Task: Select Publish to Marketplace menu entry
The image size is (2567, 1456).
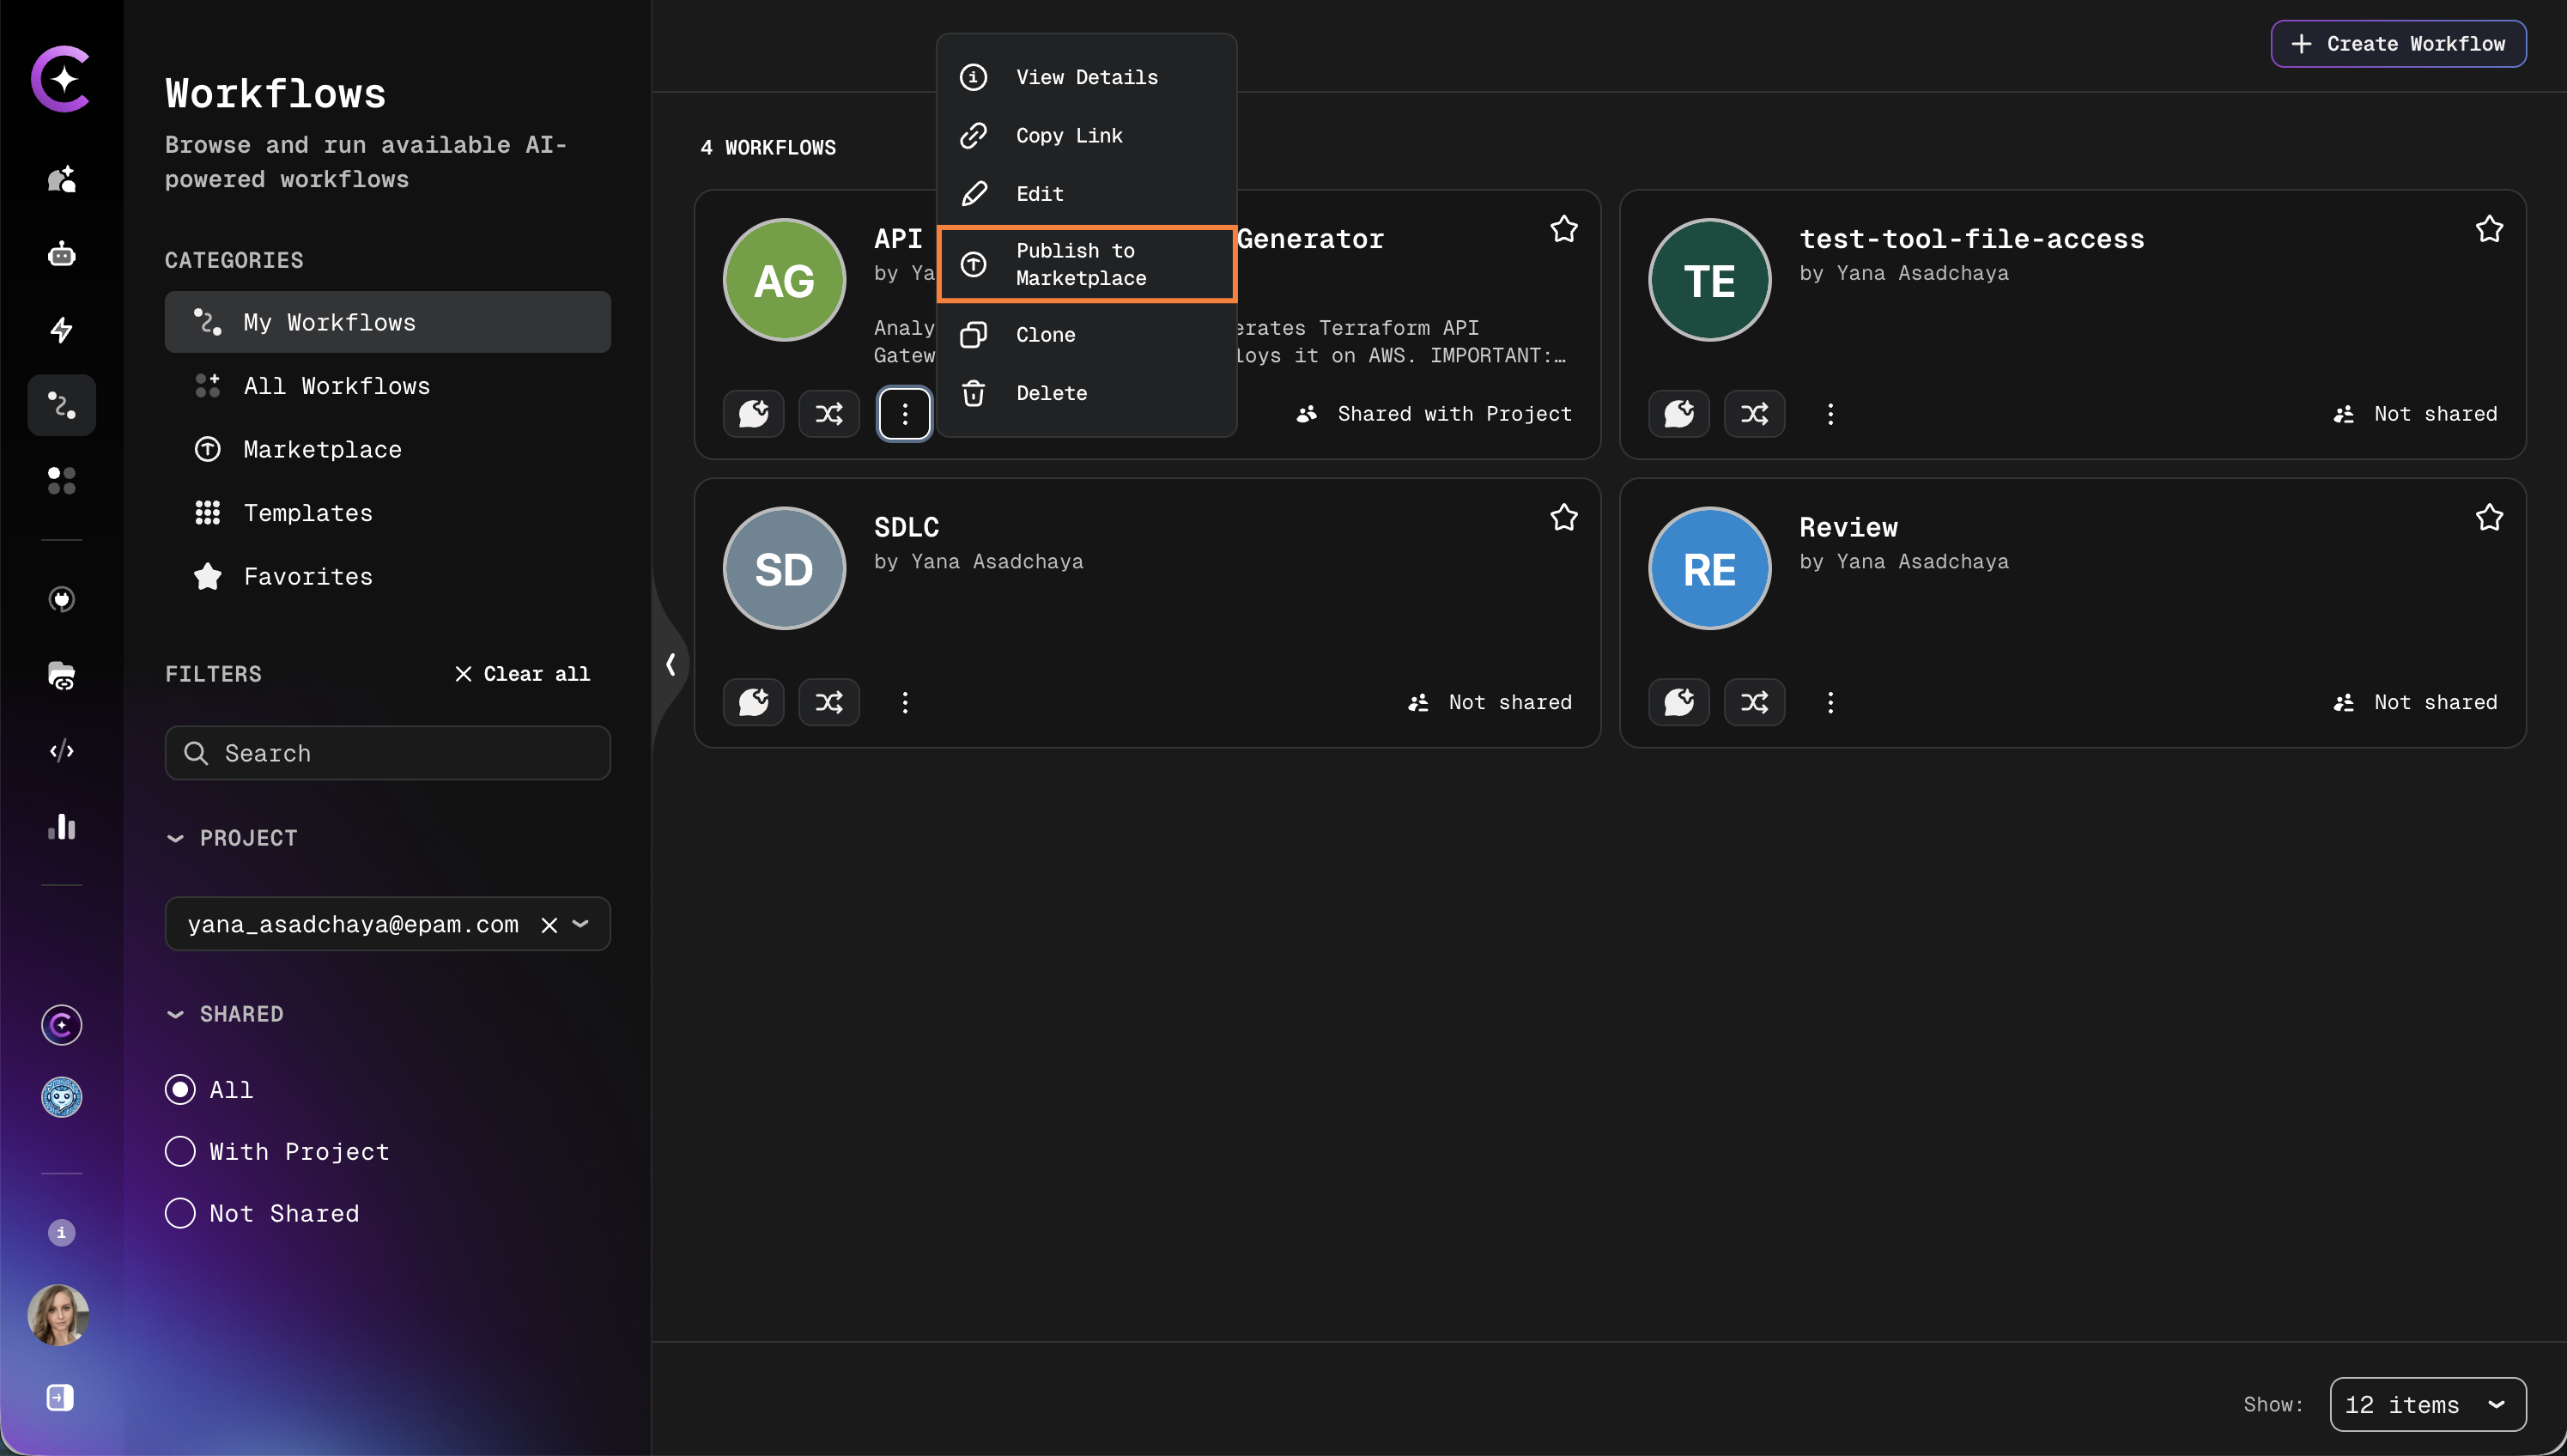Action: click(x=1087, y=264)
